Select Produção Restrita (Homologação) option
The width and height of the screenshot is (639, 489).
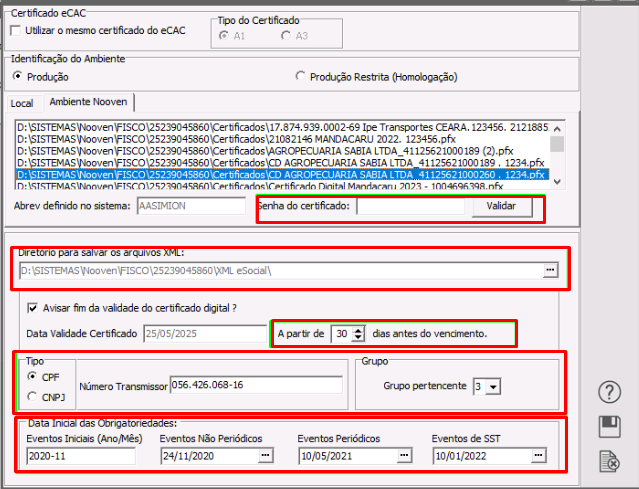tap(301, 77)
